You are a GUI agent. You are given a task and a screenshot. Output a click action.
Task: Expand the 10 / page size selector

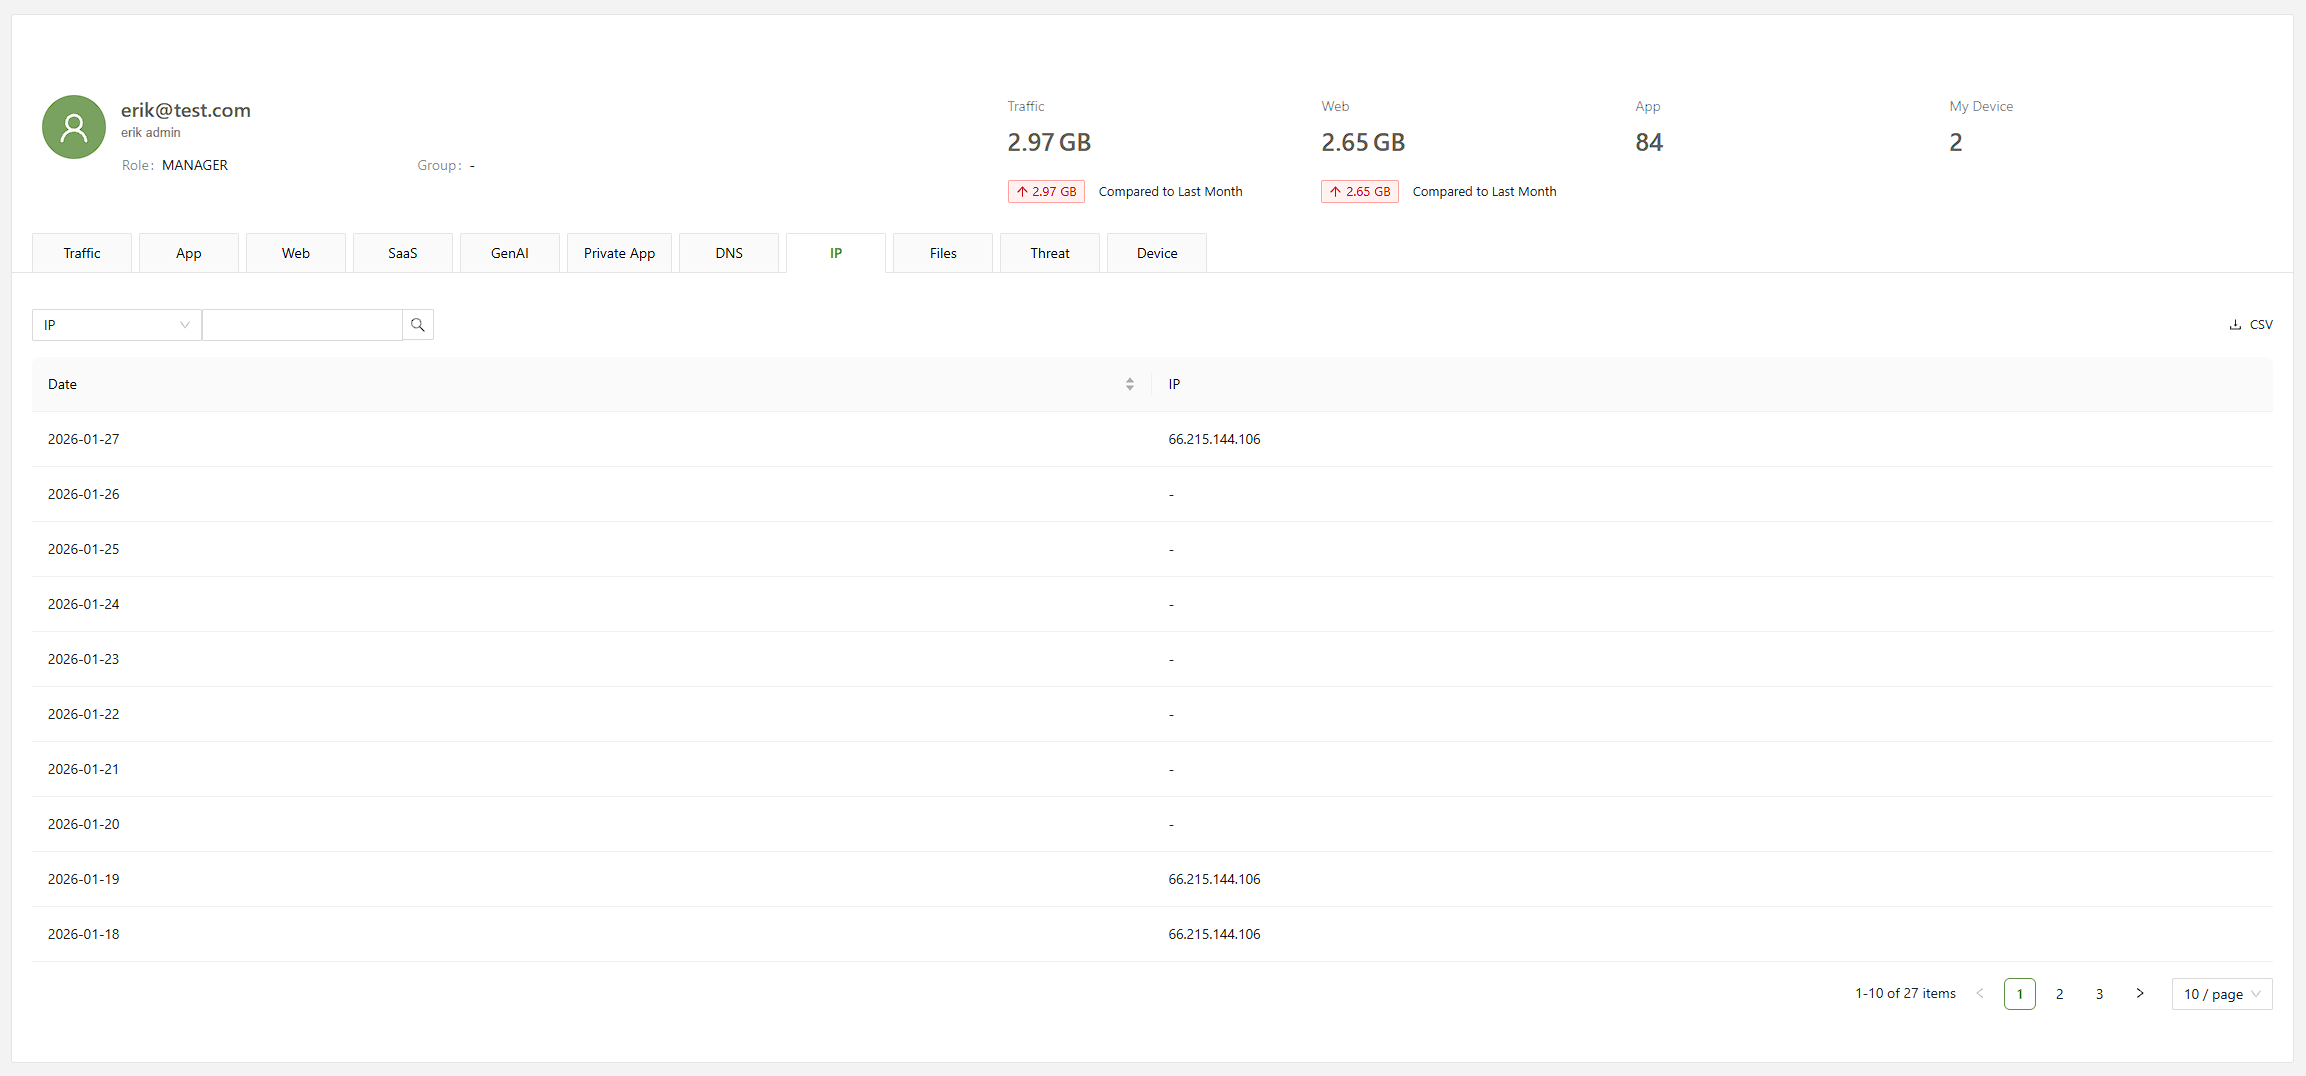pyautogui.click(x=2221, y=994)
